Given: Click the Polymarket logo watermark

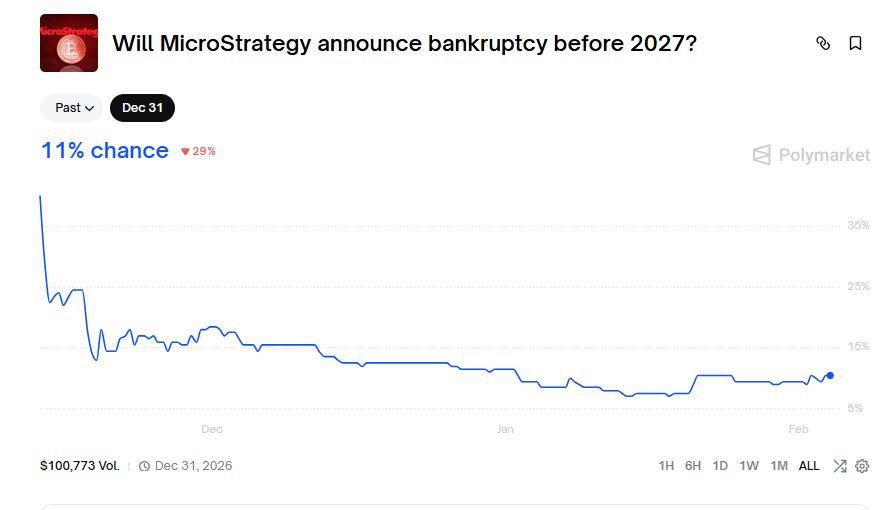Looking at the screenshot, I should click(x=811, y=155).
